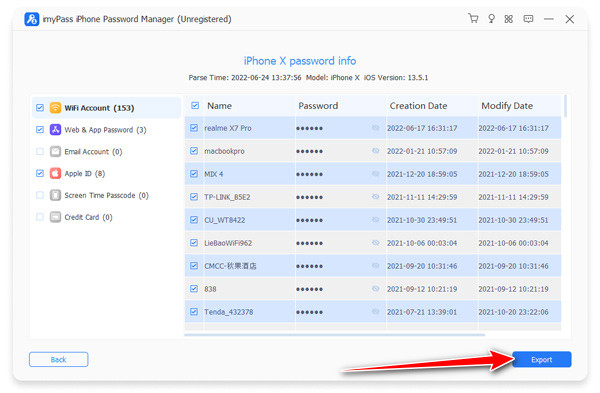Image resolution: width=600 pixels, height=393 pixels.
Task: Sort by the Modify Date column header
Action: coord(507,106)
